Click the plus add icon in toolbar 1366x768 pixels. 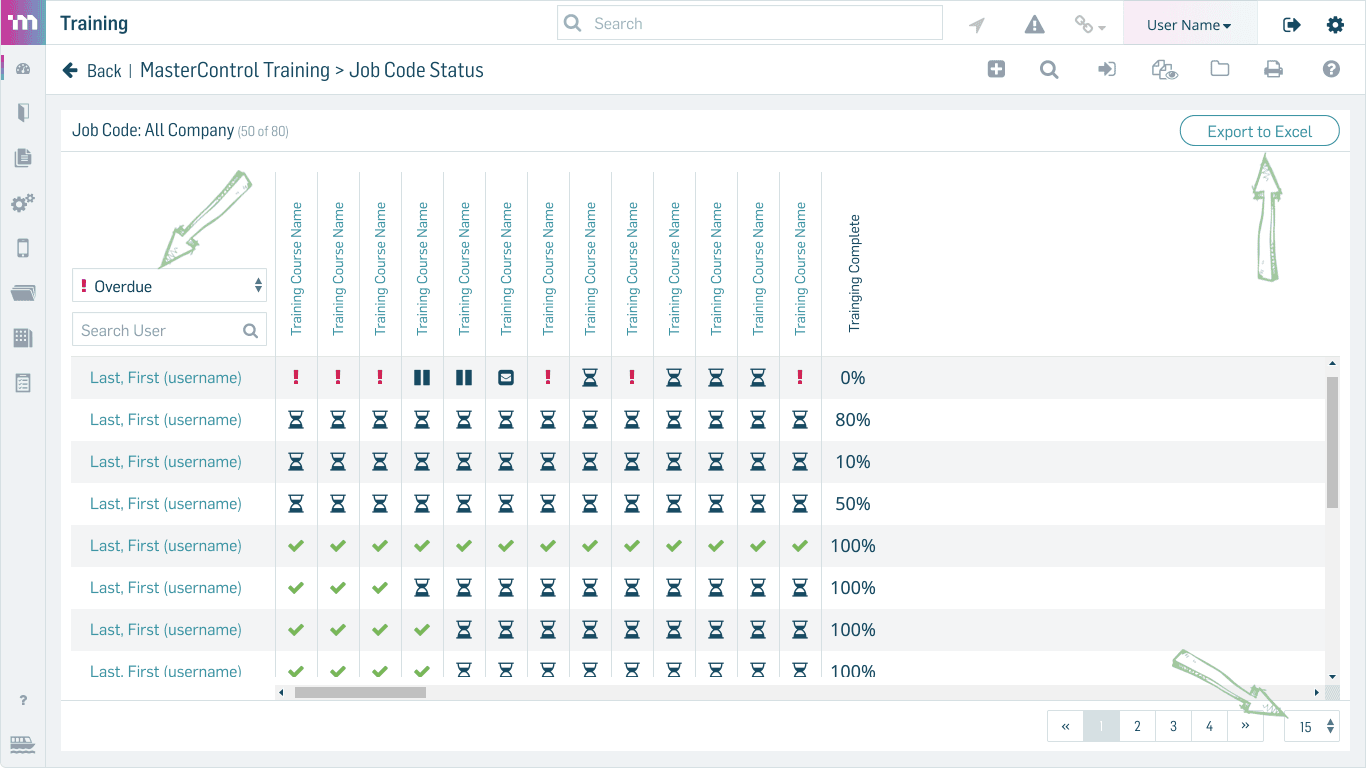(996, 69)
